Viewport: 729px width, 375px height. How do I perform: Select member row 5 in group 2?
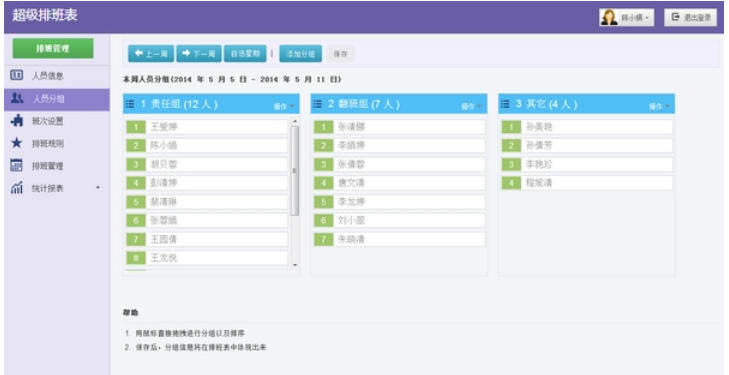(x=399, y=202)
